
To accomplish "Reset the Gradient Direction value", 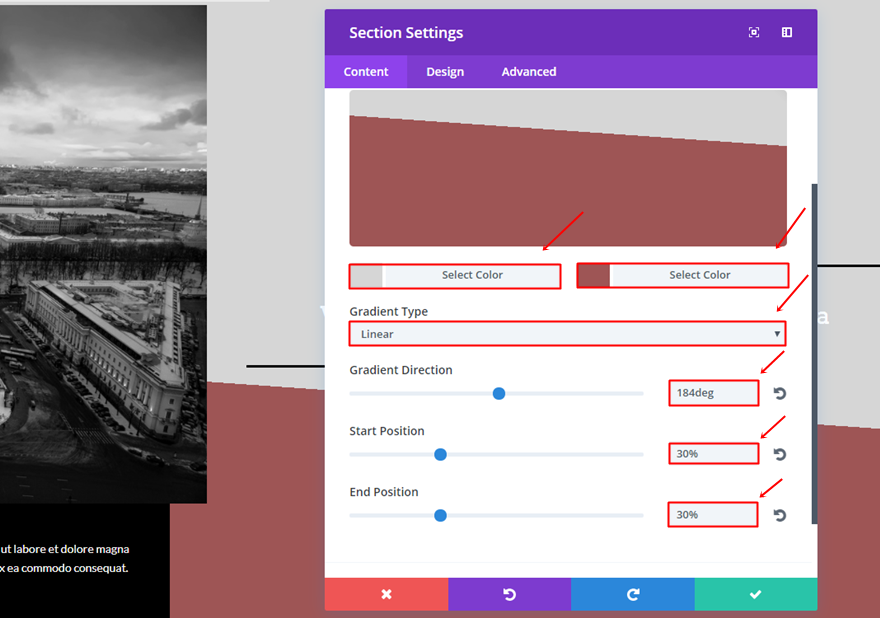I will point(780,394).
